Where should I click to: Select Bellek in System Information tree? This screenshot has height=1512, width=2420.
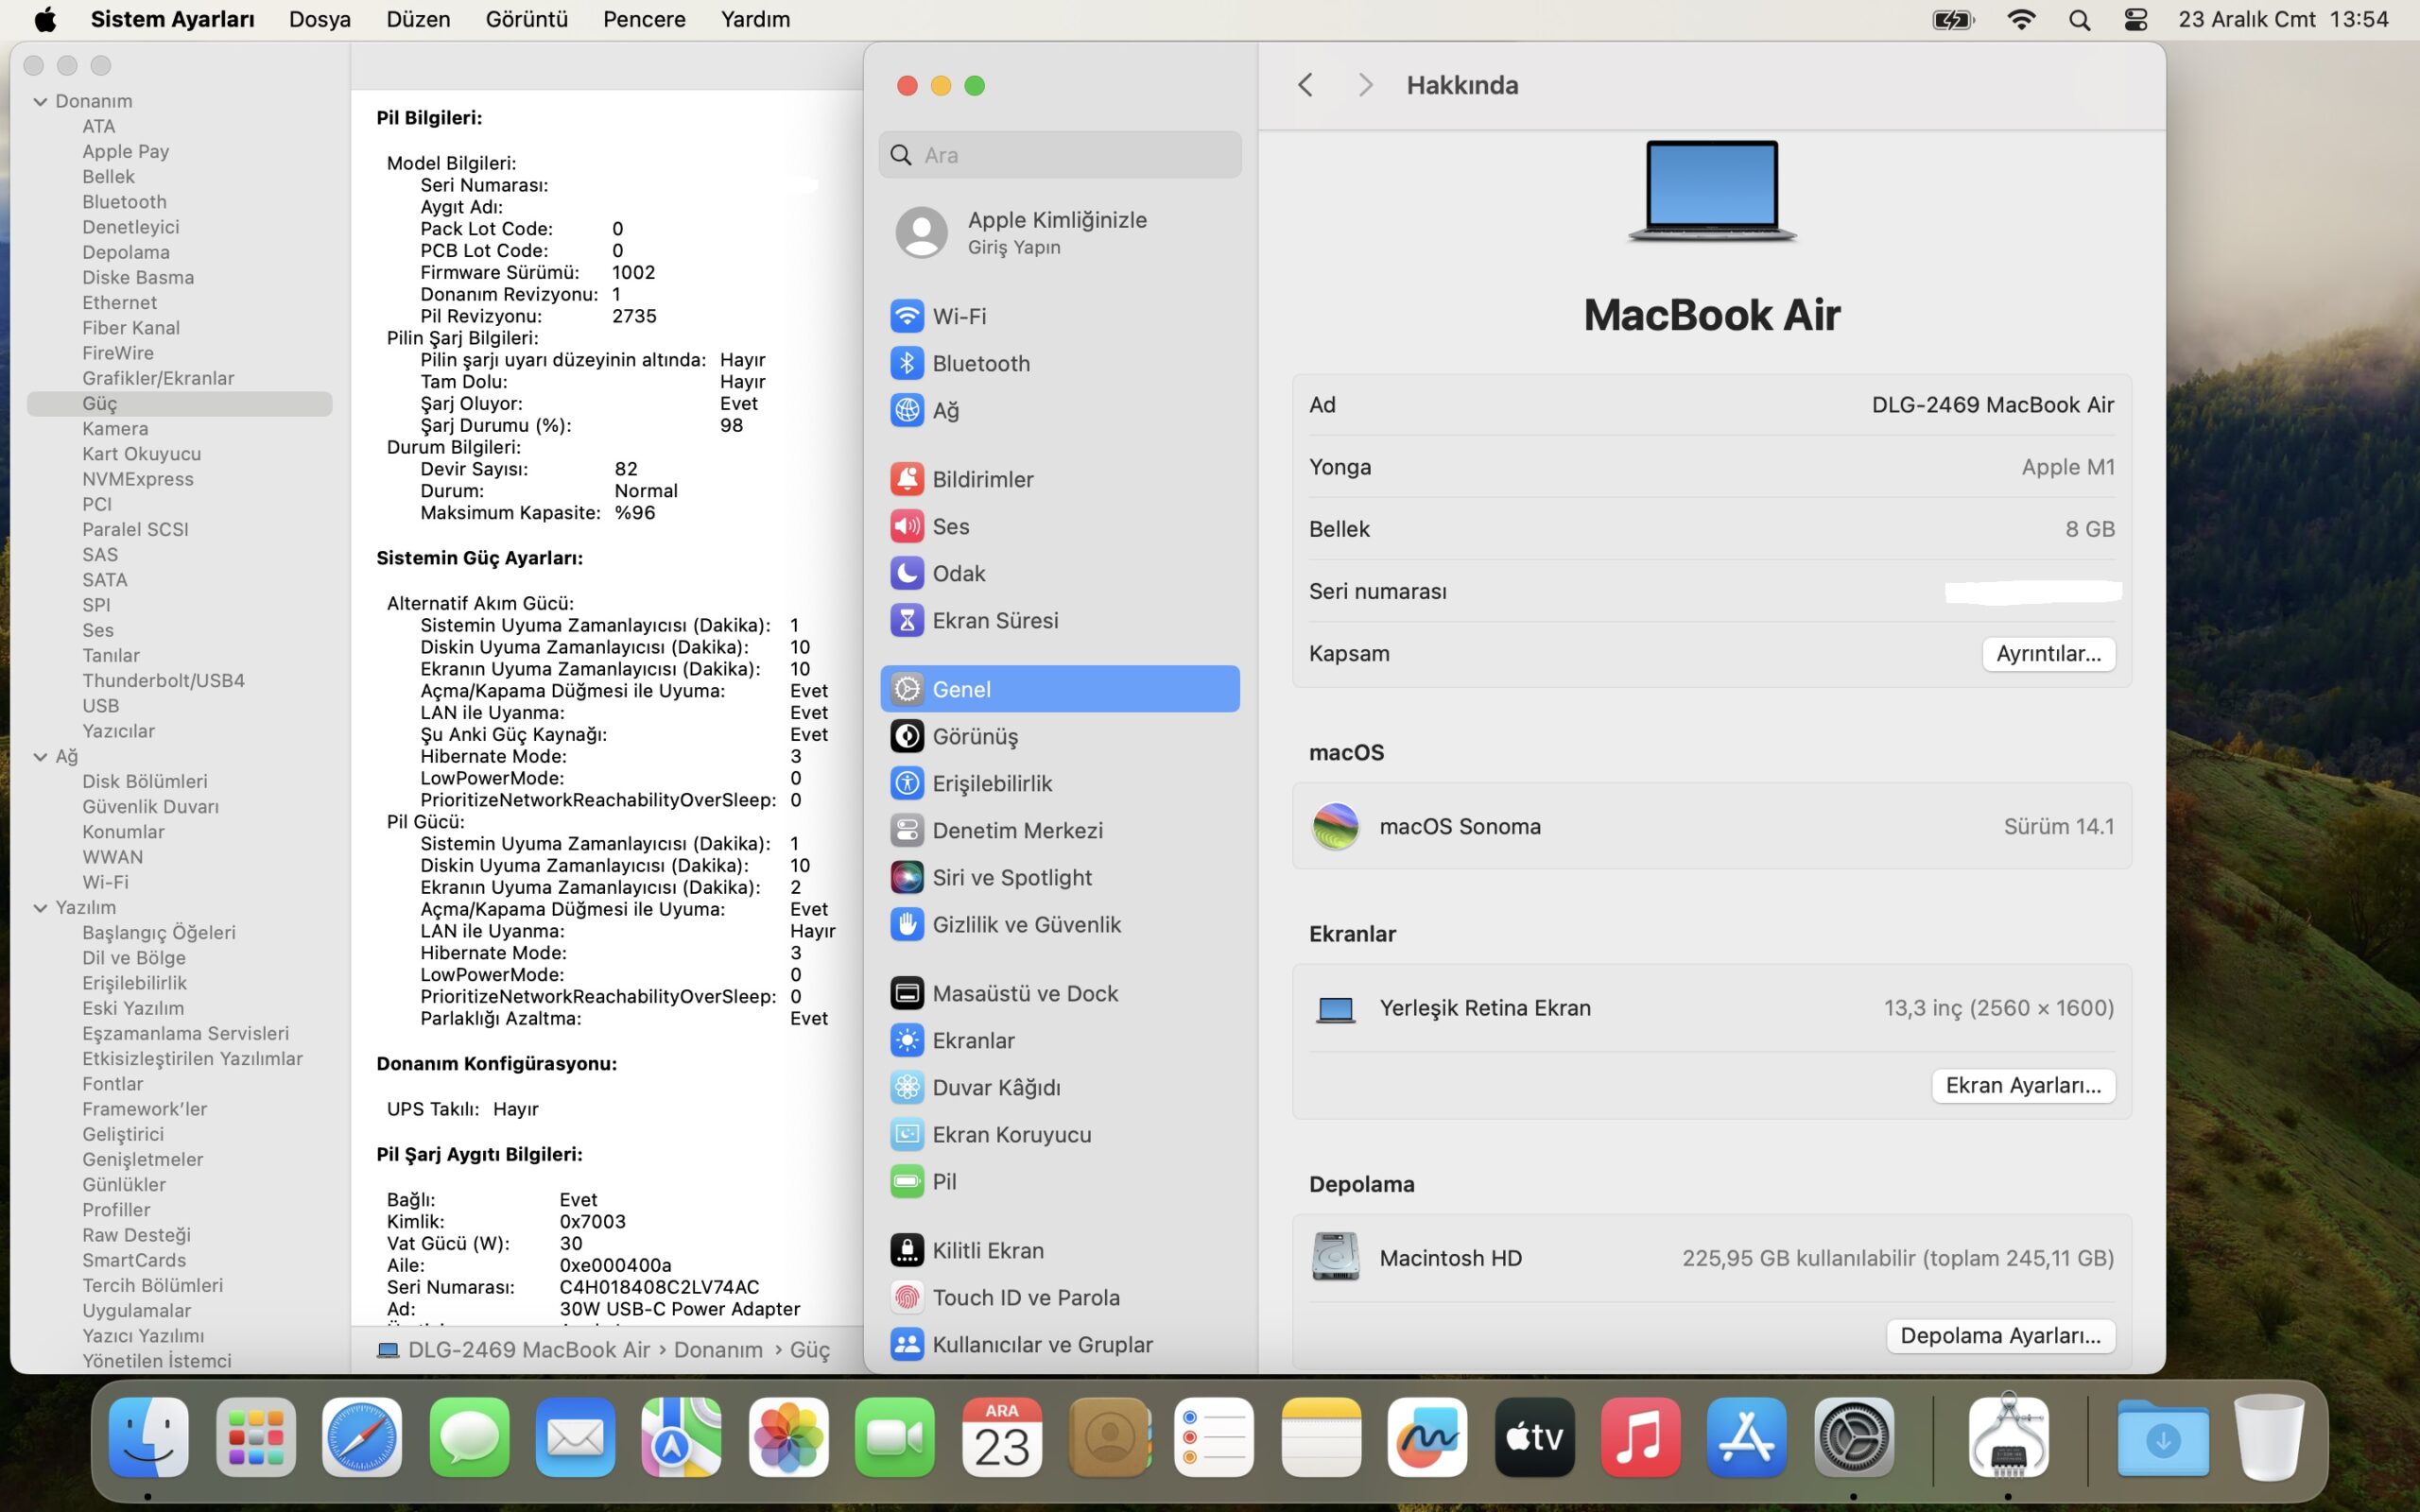[x=108, y=177]
